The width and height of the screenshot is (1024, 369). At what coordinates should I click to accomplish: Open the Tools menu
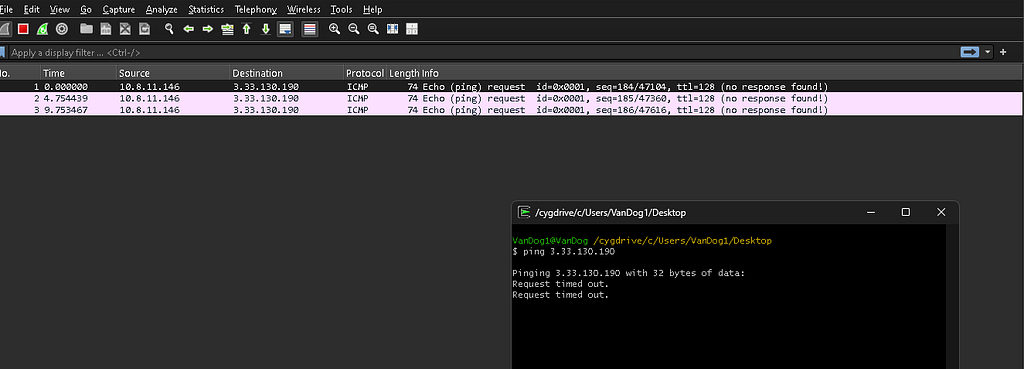click(341, 9)
